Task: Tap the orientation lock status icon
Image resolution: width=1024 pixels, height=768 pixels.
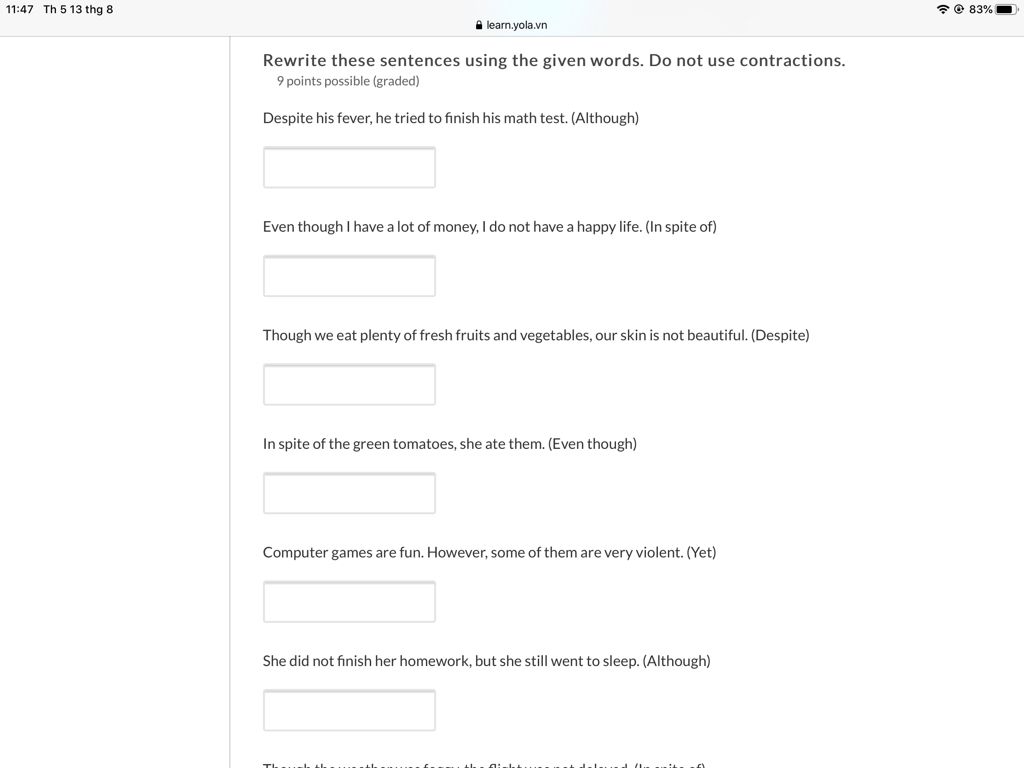Action: click(x=958, y=9)
